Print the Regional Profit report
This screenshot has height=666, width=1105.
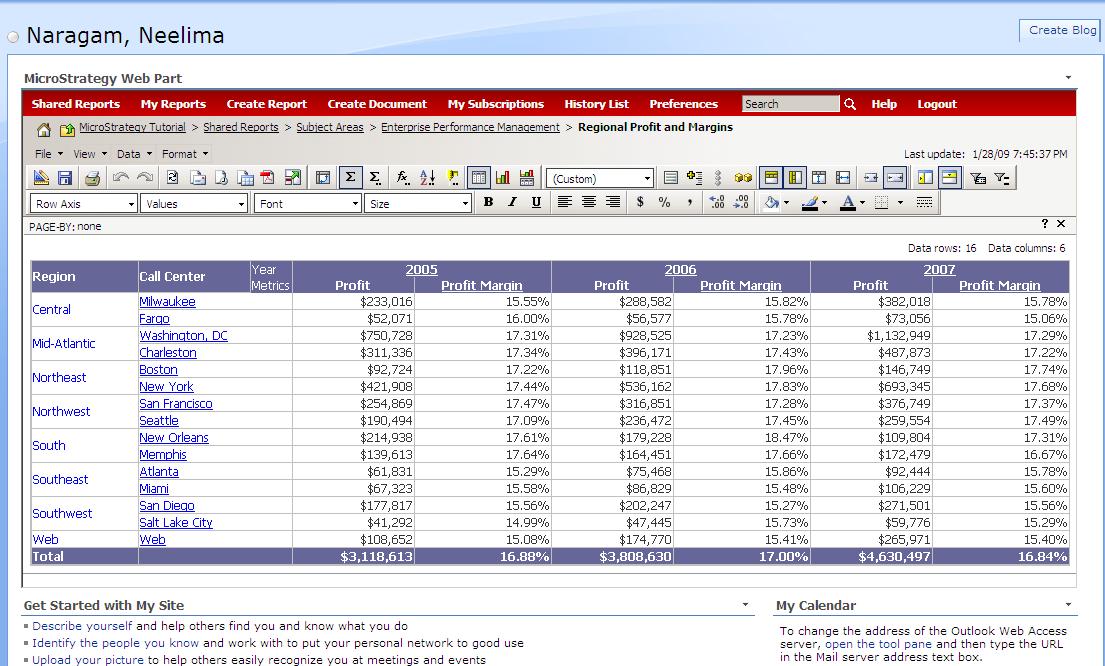coord(92,177)
